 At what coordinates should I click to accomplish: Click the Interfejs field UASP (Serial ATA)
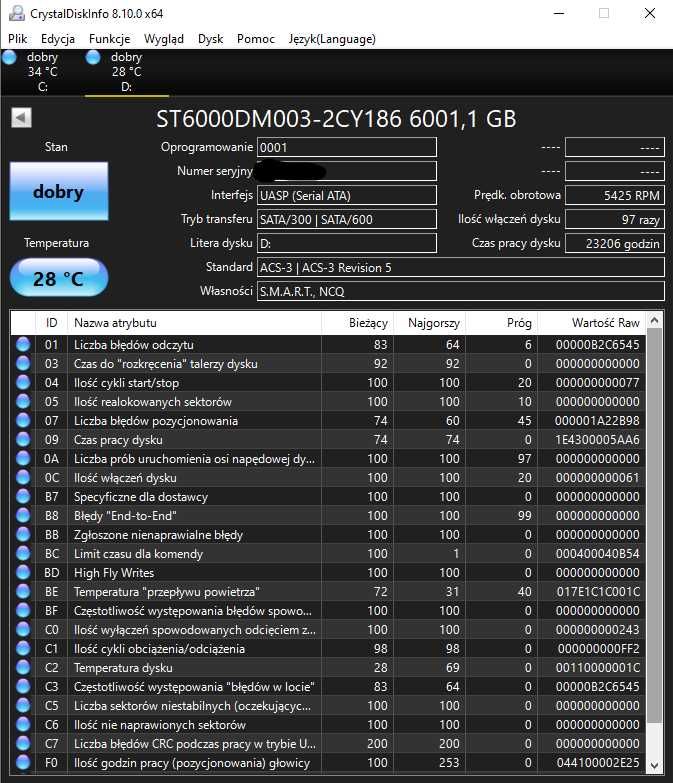(347, 195)
